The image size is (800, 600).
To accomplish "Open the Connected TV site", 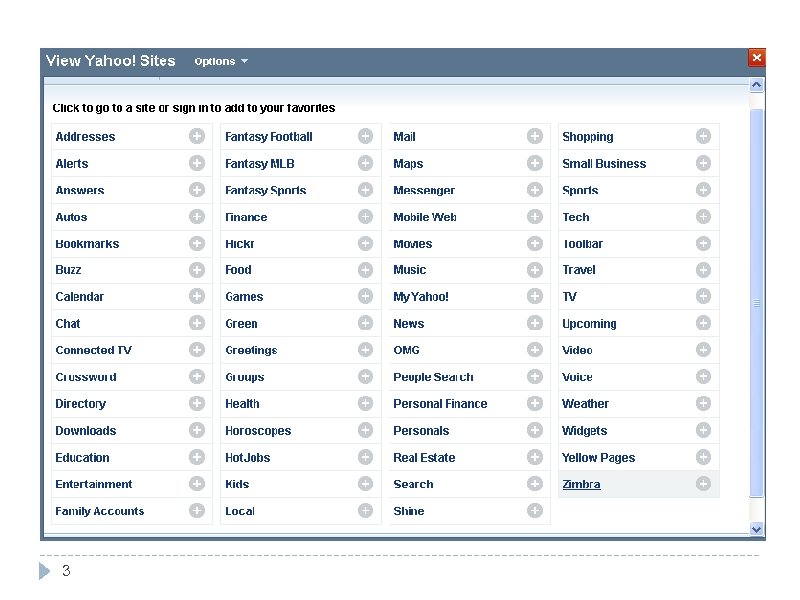I will (93, 350).
